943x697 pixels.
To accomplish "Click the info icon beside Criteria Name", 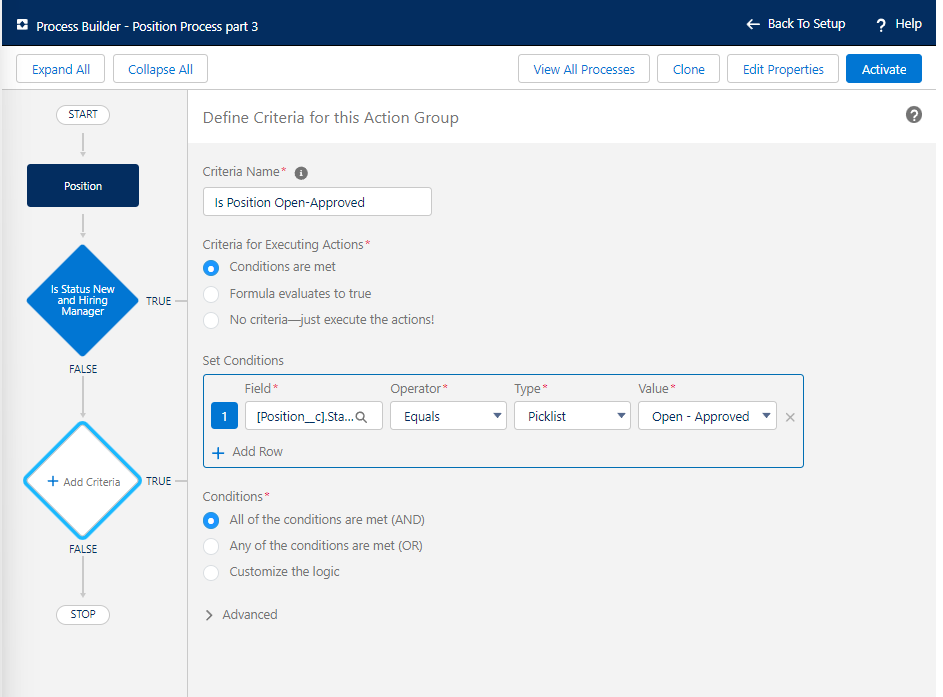I will [301, 173].
